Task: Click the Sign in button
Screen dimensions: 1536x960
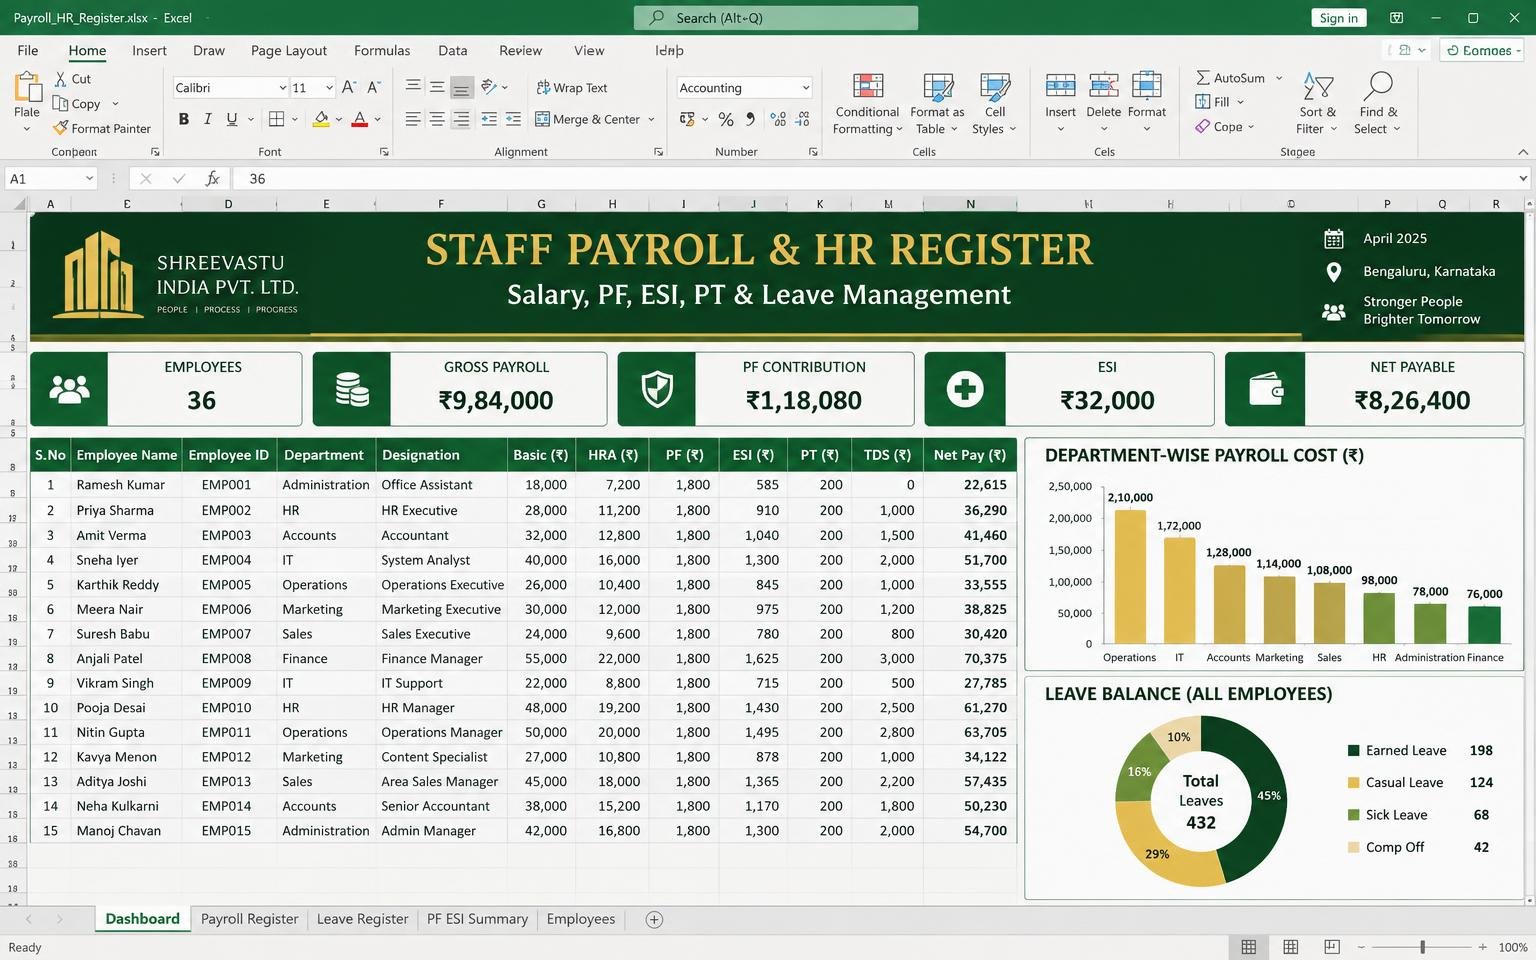Action: [1338, 18]
